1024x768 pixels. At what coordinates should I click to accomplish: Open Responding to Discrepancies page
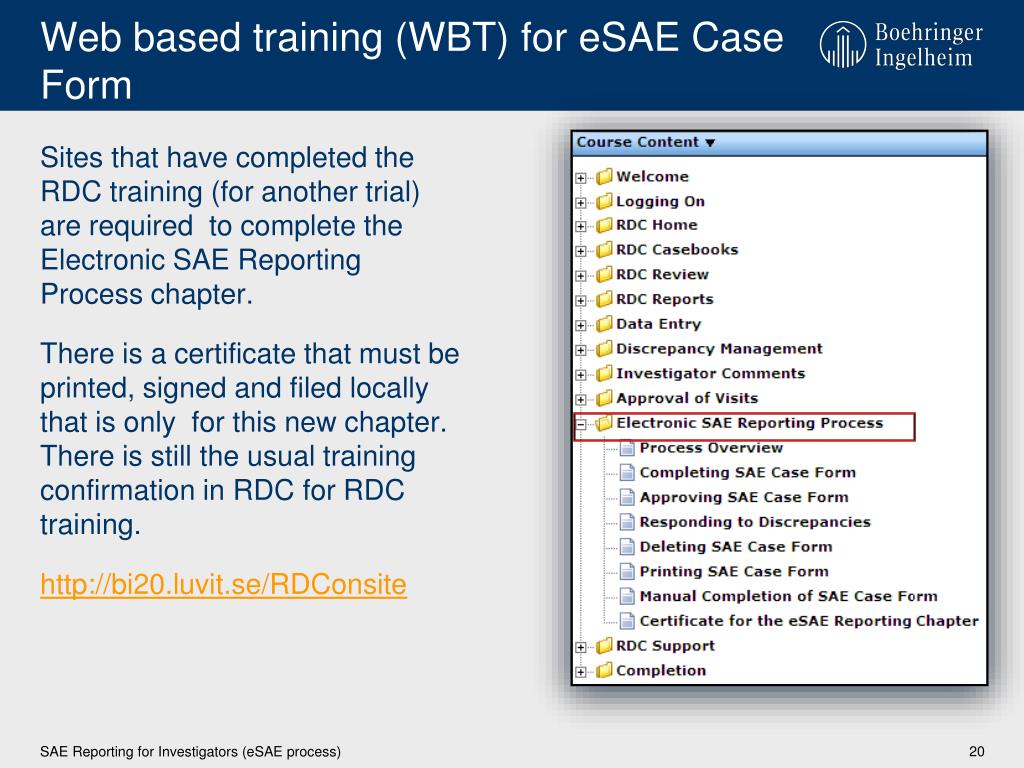click(x=755, y=522)
